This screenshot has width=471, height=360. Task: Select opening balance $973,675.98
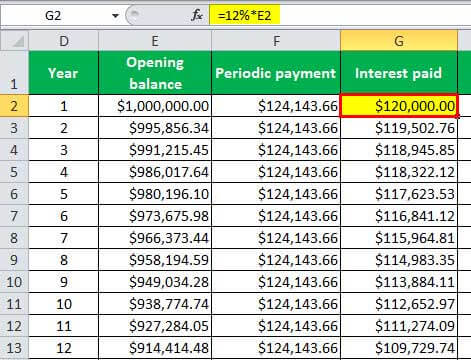[155, 216]
